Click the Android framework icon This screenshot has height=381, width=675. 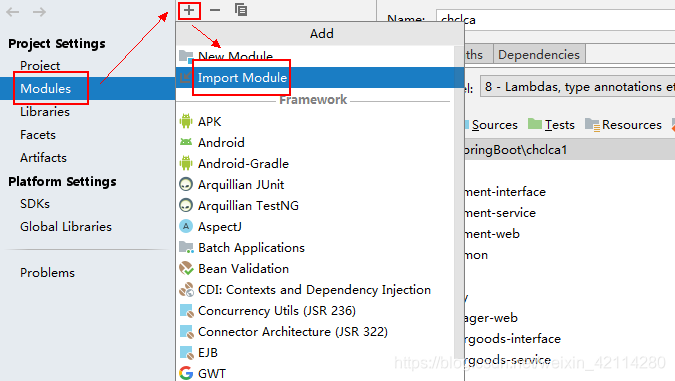point(186,142)
